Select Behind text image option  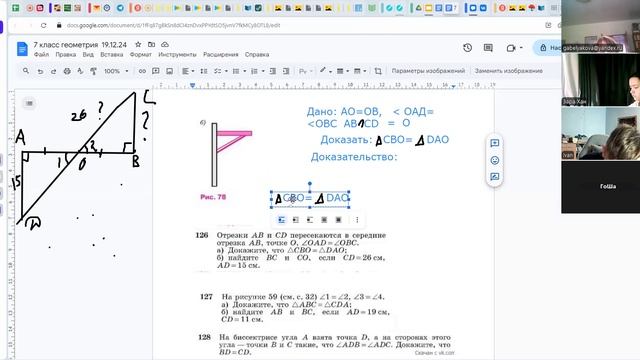(x=324, y=220)
